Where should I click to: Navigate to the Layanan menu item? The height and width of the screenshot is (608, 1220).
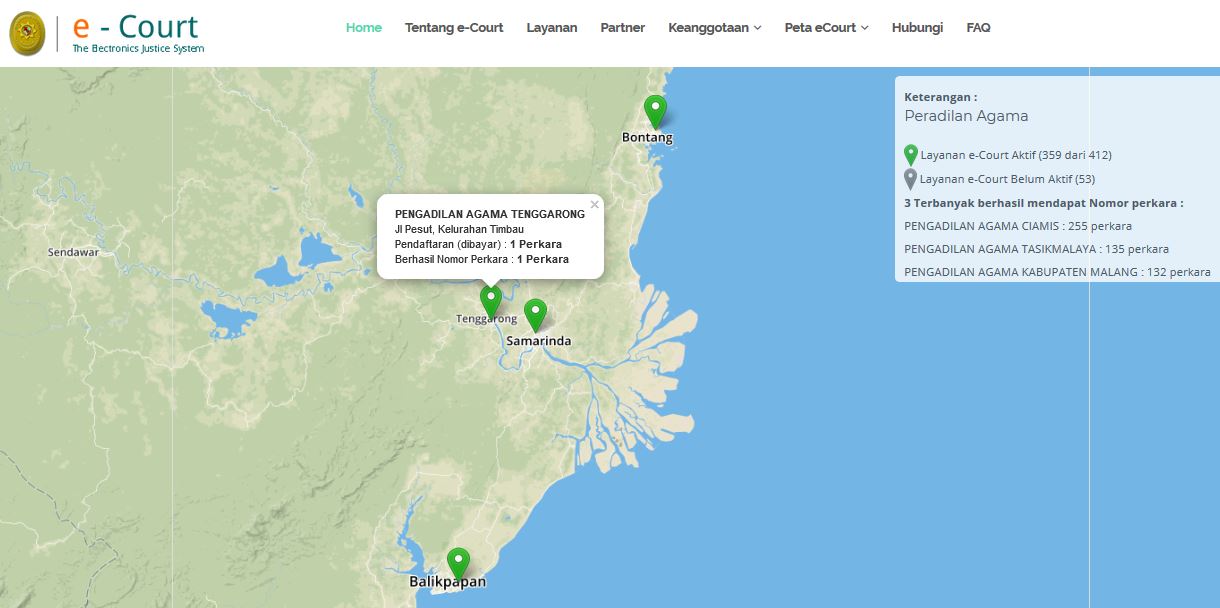[x=552, y=28]
